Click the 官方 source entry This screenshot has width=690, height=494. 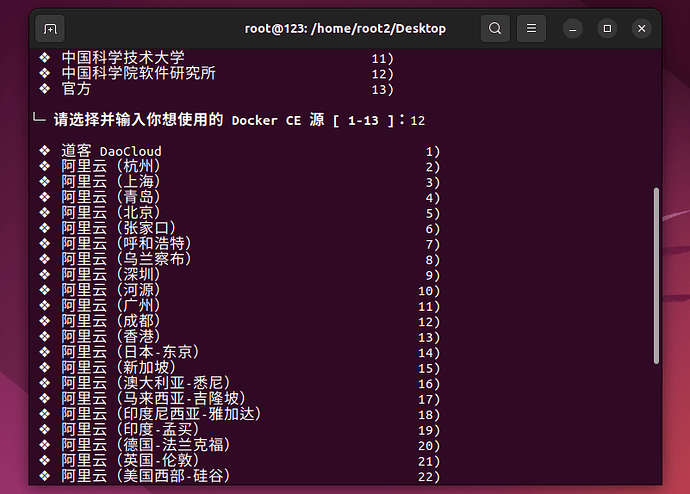(x=76, y=89)
